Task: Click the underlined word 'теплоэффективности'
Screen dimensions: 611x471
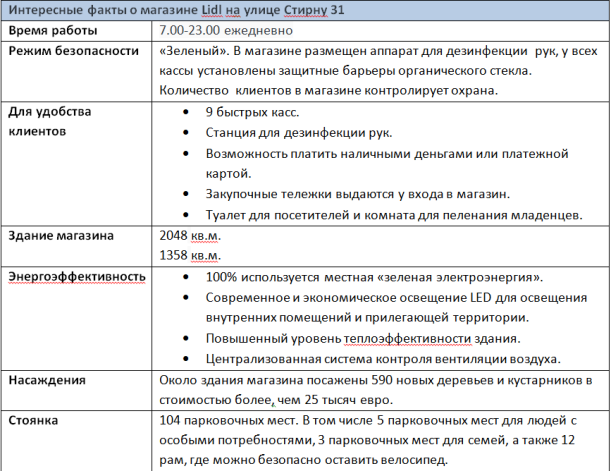Action: point(391,338)
